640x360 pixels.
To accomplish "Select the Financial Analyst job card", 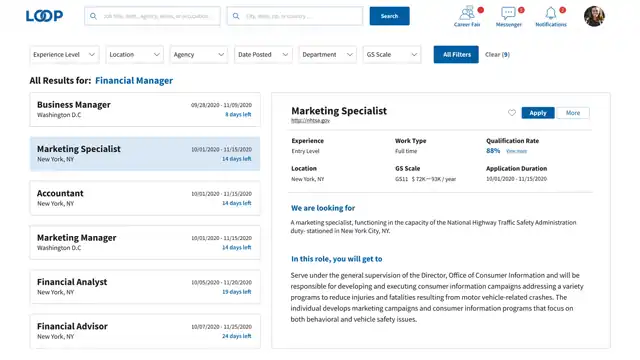I will click(x=145, y=287).
